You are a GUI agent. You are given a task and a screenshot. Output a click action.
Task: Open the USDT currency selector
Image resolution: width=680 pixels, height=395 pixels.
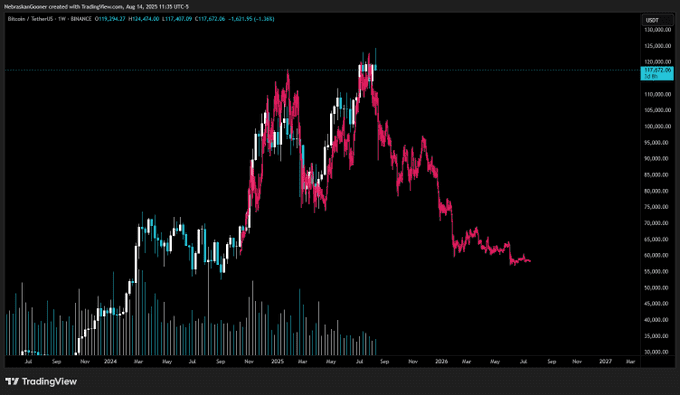(652, 20)
